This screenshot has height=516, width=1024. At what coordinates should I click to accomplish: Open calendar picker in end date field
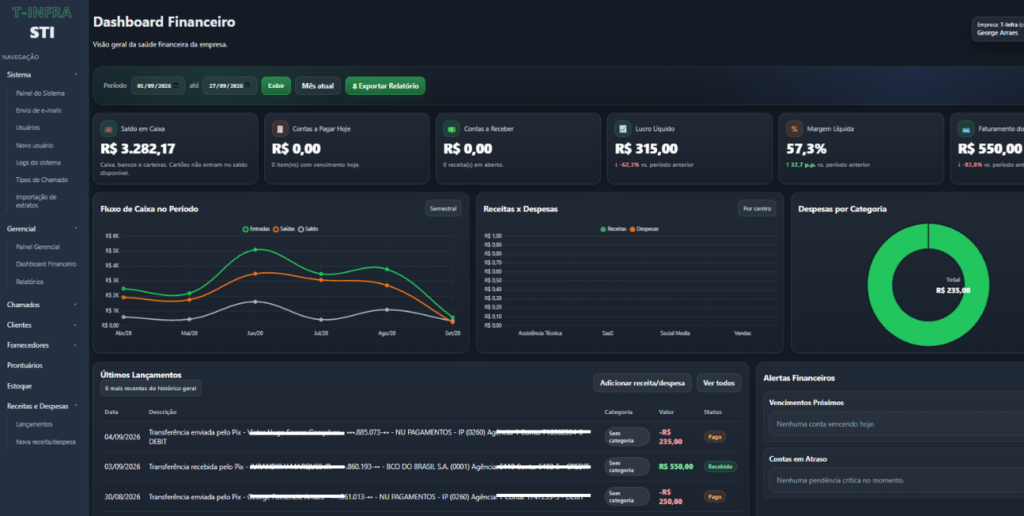tap(248, 86)
